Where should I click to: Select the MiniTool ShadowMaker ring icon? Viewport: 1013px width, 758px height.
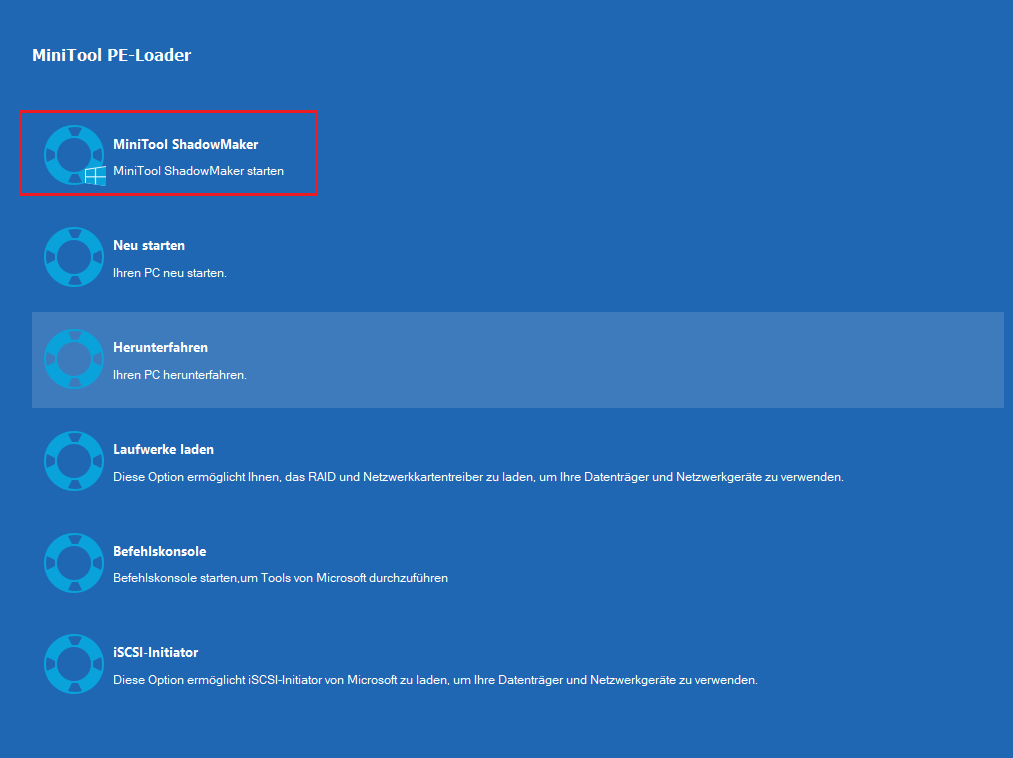pos(73,155)
